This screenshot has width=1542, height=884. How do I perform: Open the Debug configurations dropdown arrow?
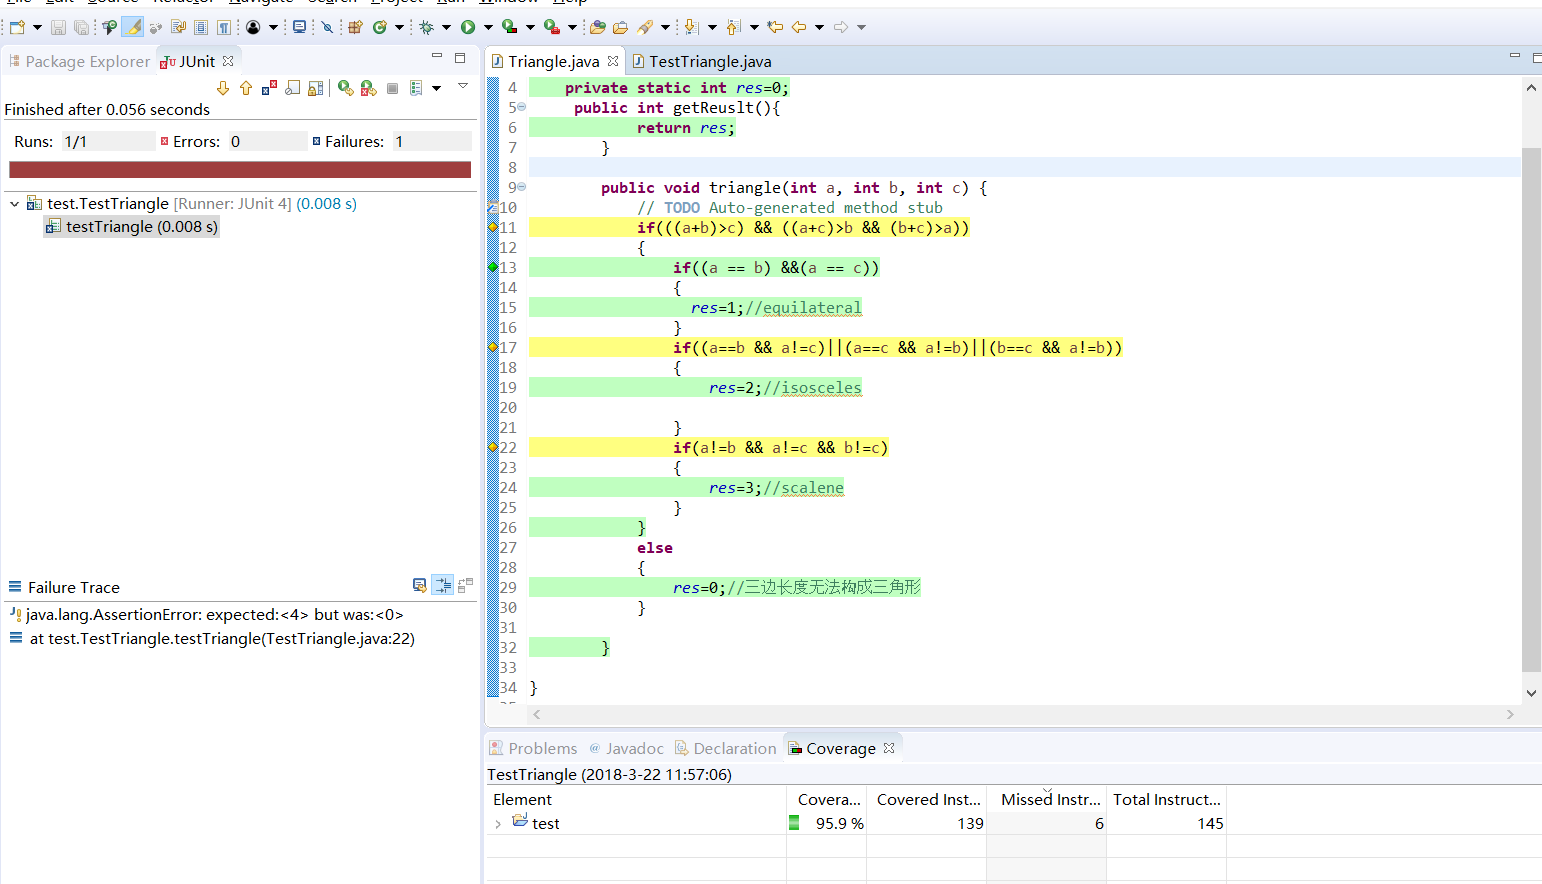[446, 27]
